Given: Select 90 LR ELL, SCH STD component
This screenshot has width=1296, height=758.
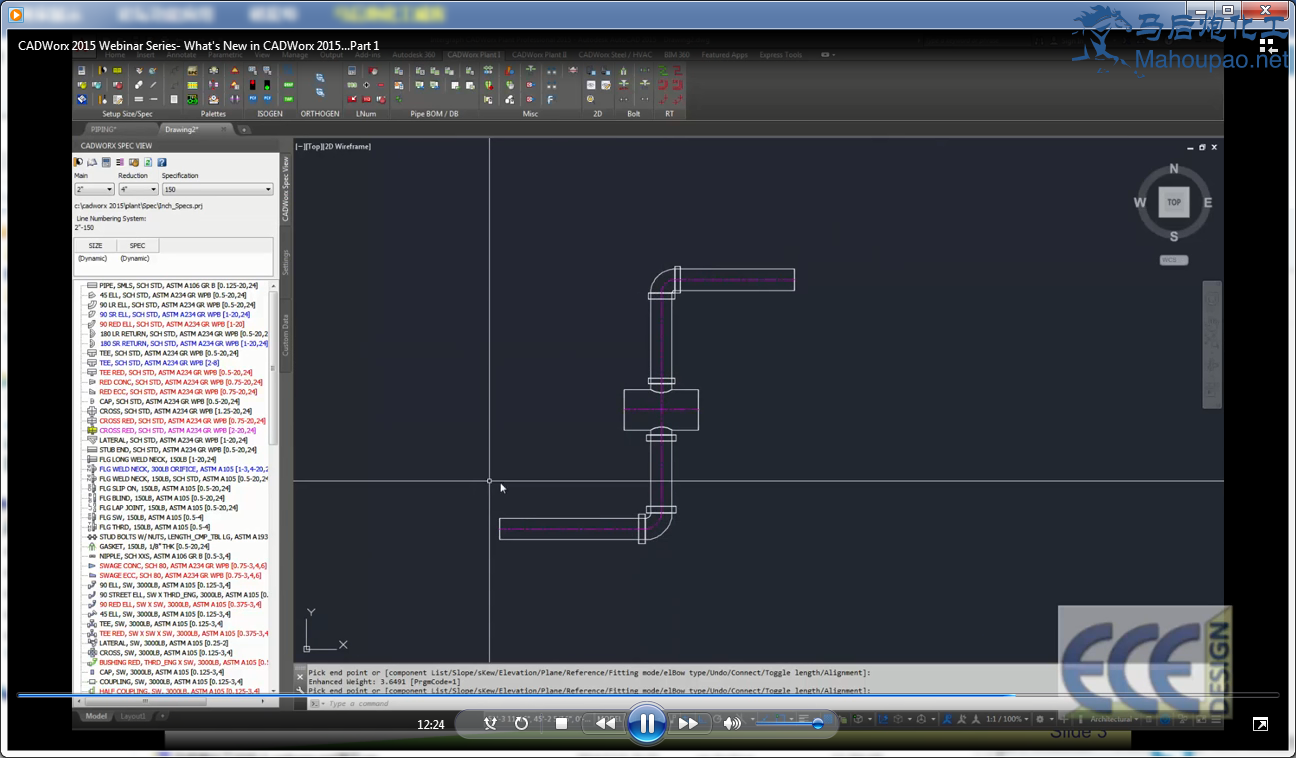Looking at the screenshot, I should [172, 305].
